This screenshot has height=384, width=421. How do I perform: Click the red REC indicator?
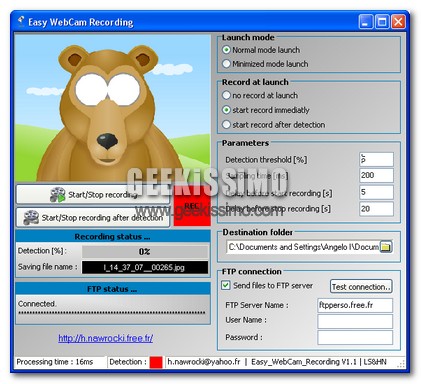[x=192, y=206]
